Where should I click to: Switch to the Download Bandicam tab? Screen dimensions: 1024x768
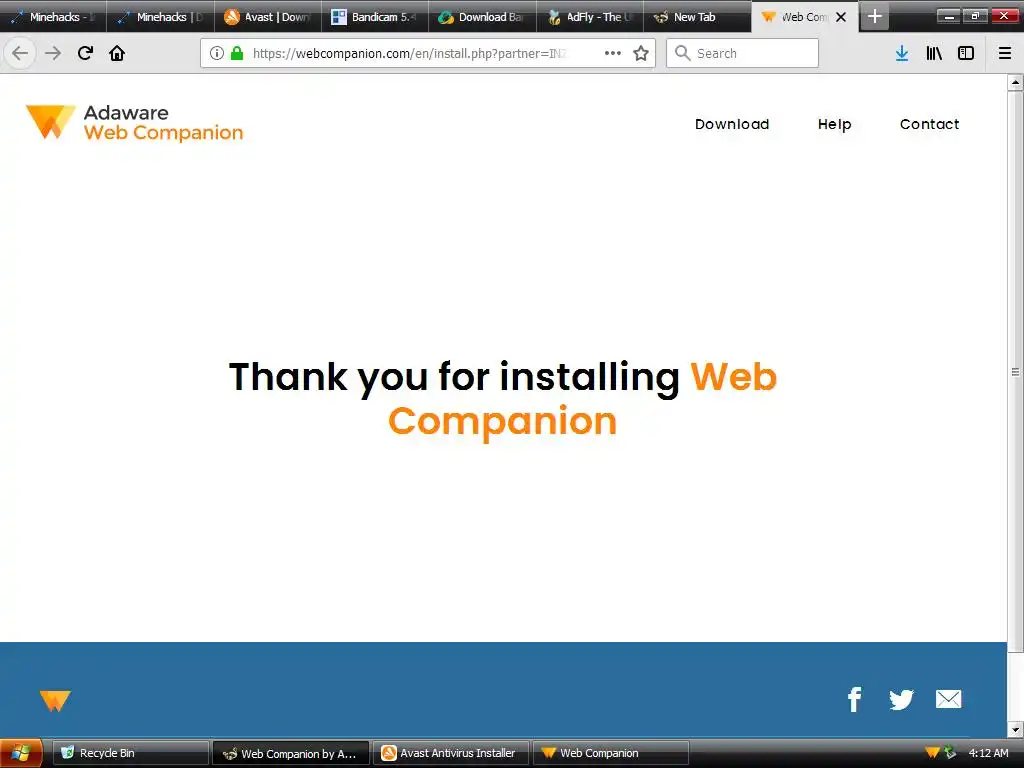[482, 17]
